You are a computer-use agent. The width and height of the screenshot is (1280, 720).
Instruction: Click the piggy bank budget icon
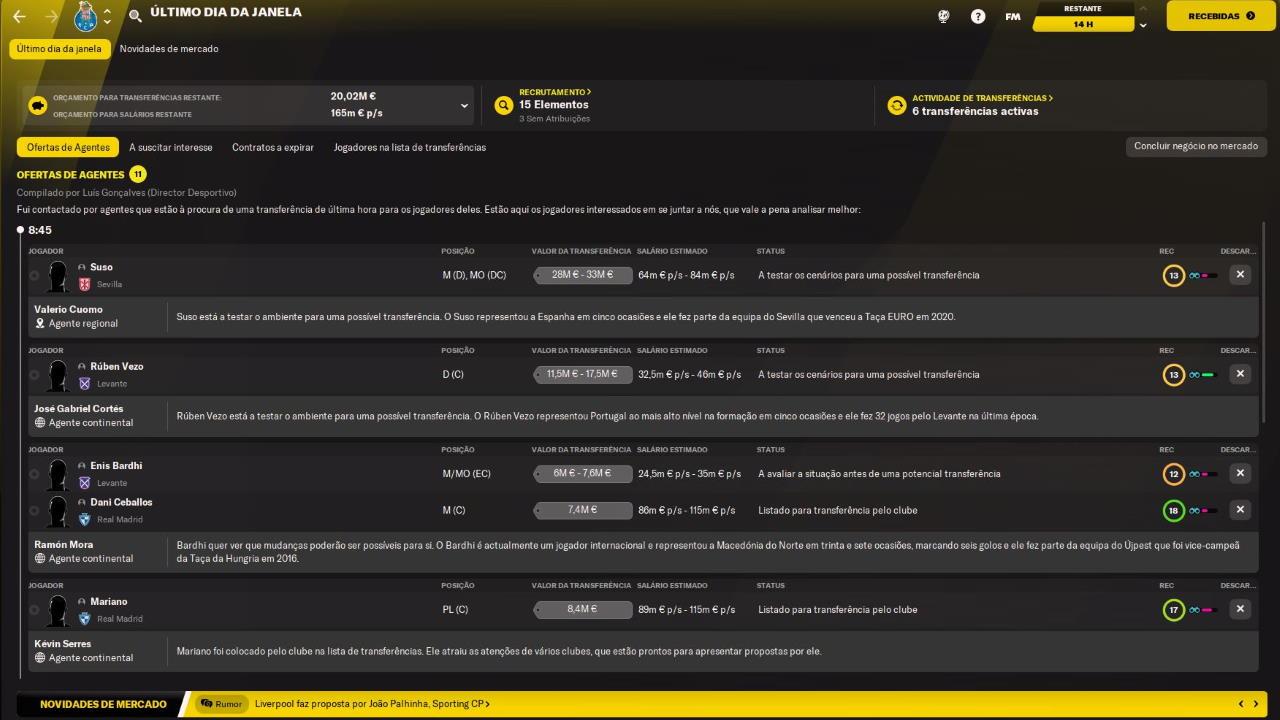point(38,105)
